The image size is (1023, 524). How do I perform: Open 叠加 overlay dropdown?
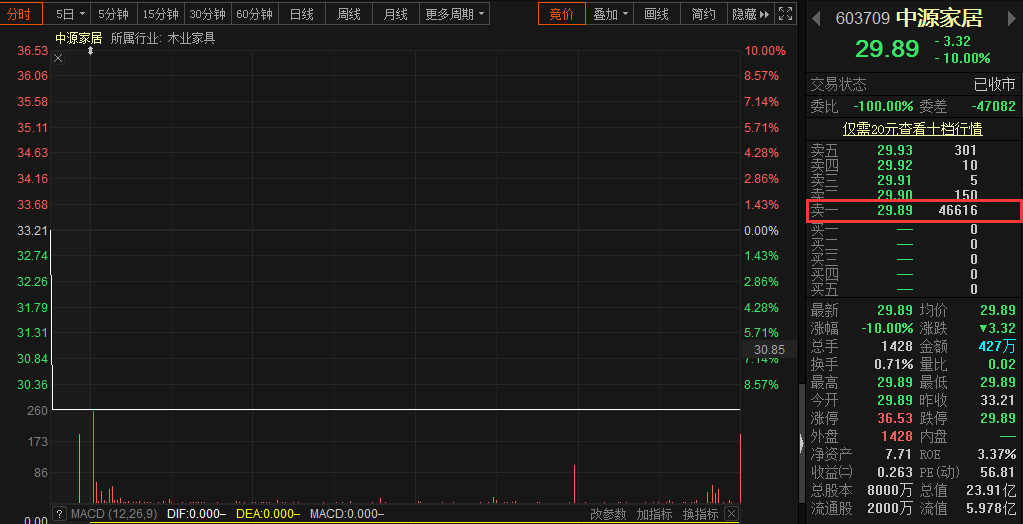[609, 14]
